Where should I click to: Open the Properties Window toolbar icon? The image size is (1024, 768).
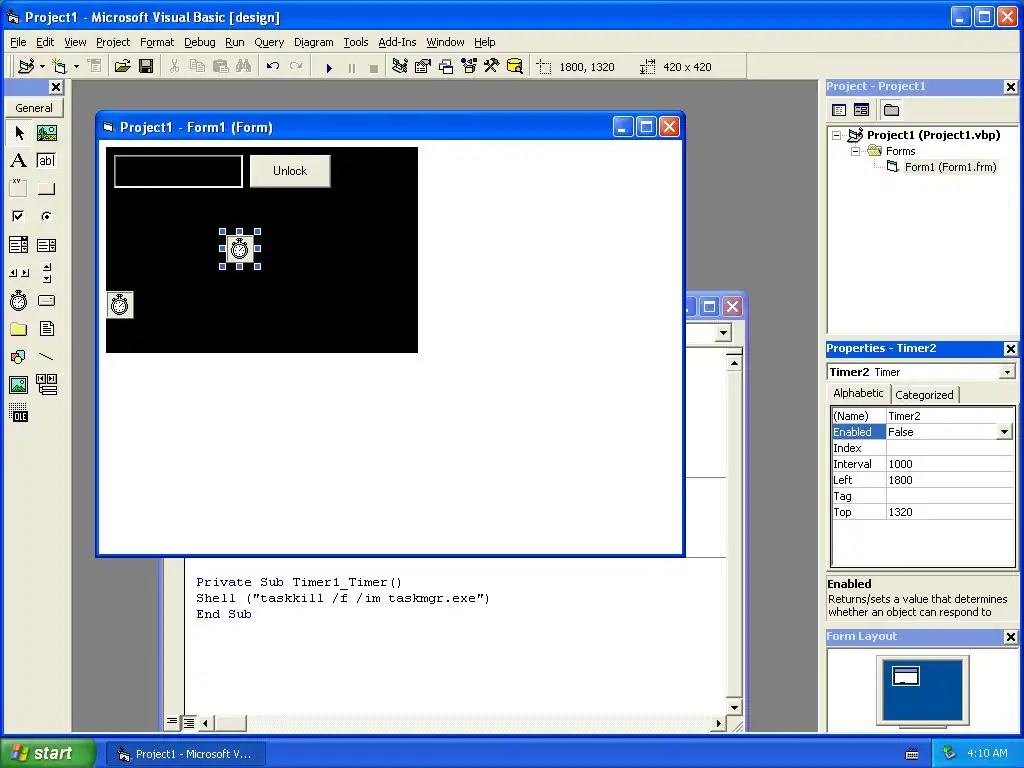tap(423, 67)
